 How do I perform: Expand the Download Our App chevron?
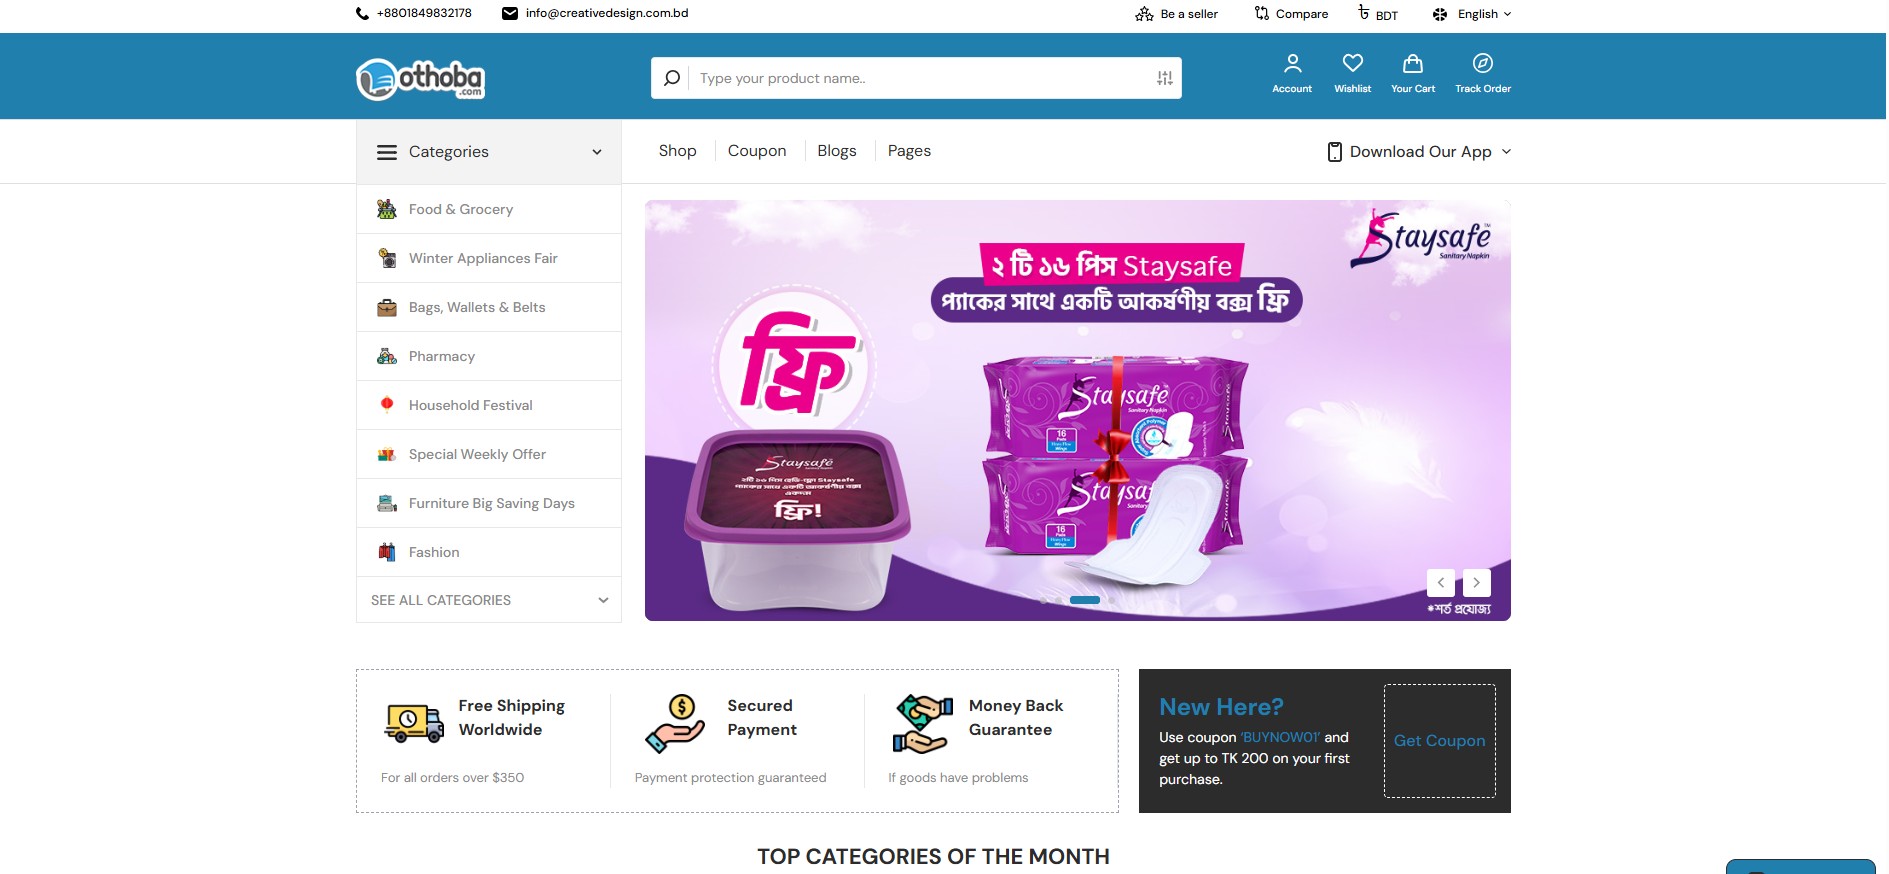pos(1507,152)
